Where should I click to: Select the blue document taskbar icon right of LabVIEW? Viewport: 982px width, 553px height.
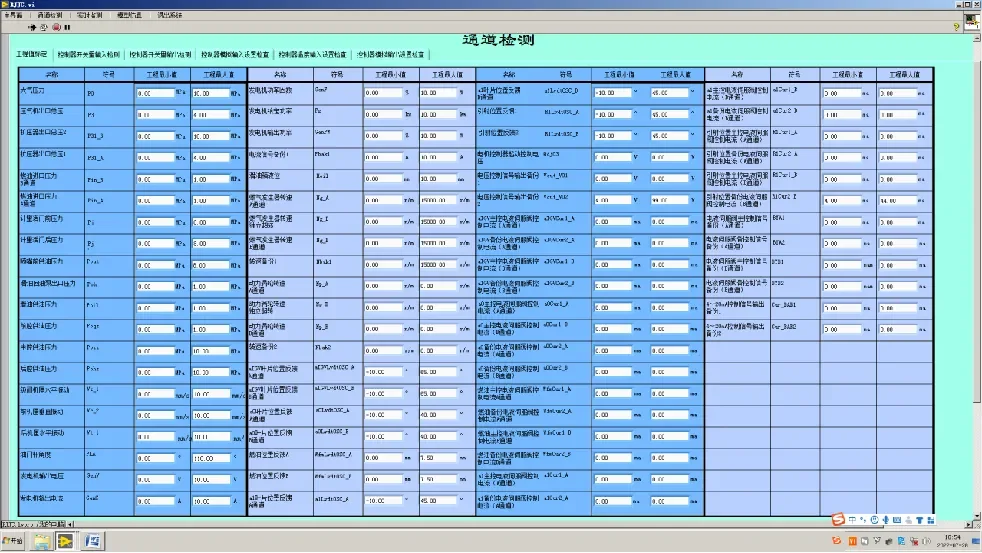92,540
